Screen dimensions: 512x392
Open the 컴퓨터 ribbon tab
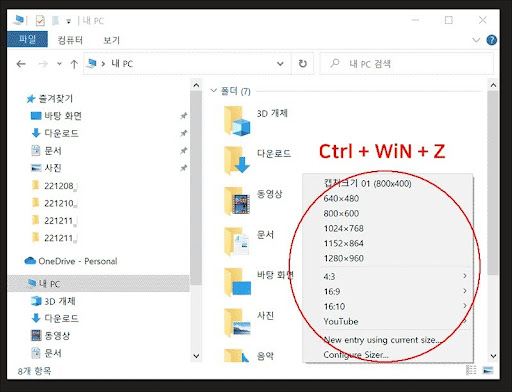coord(70,40)
